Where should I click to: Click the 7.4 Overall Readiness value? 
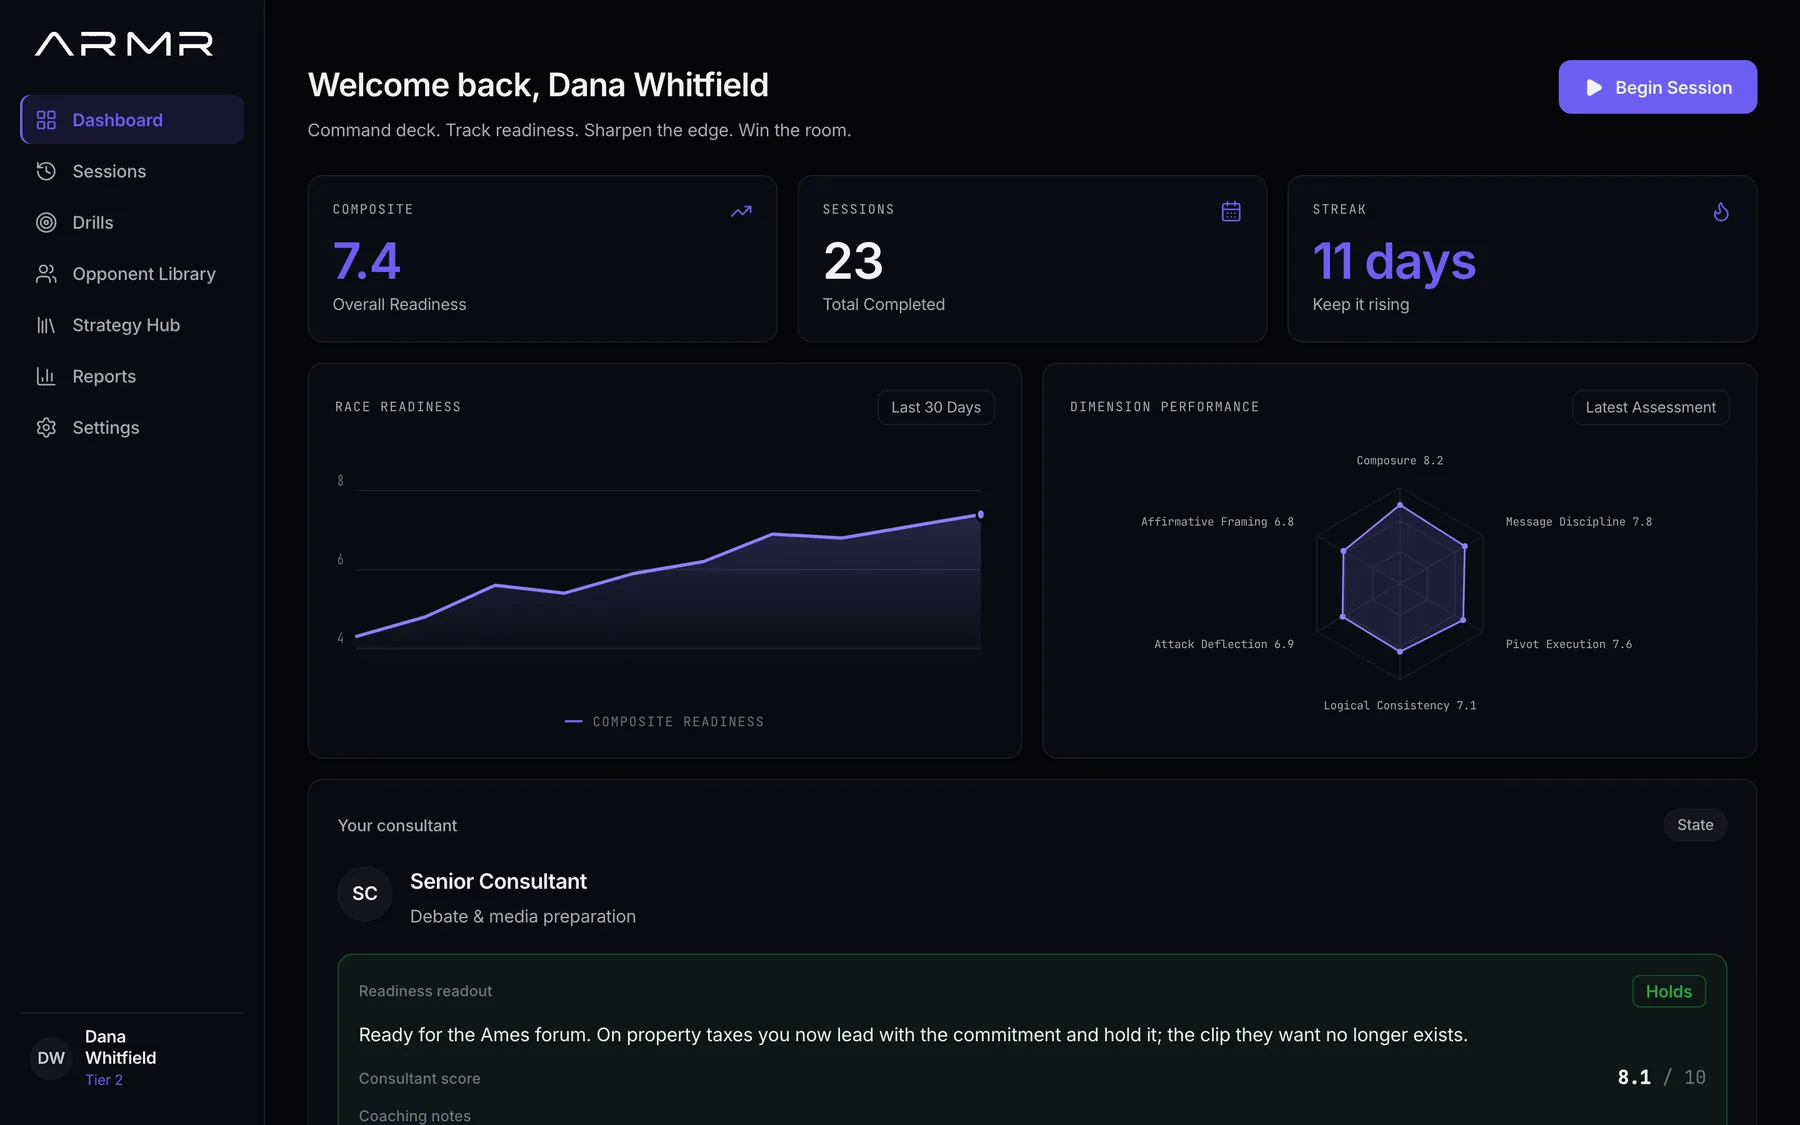(366, 261)
